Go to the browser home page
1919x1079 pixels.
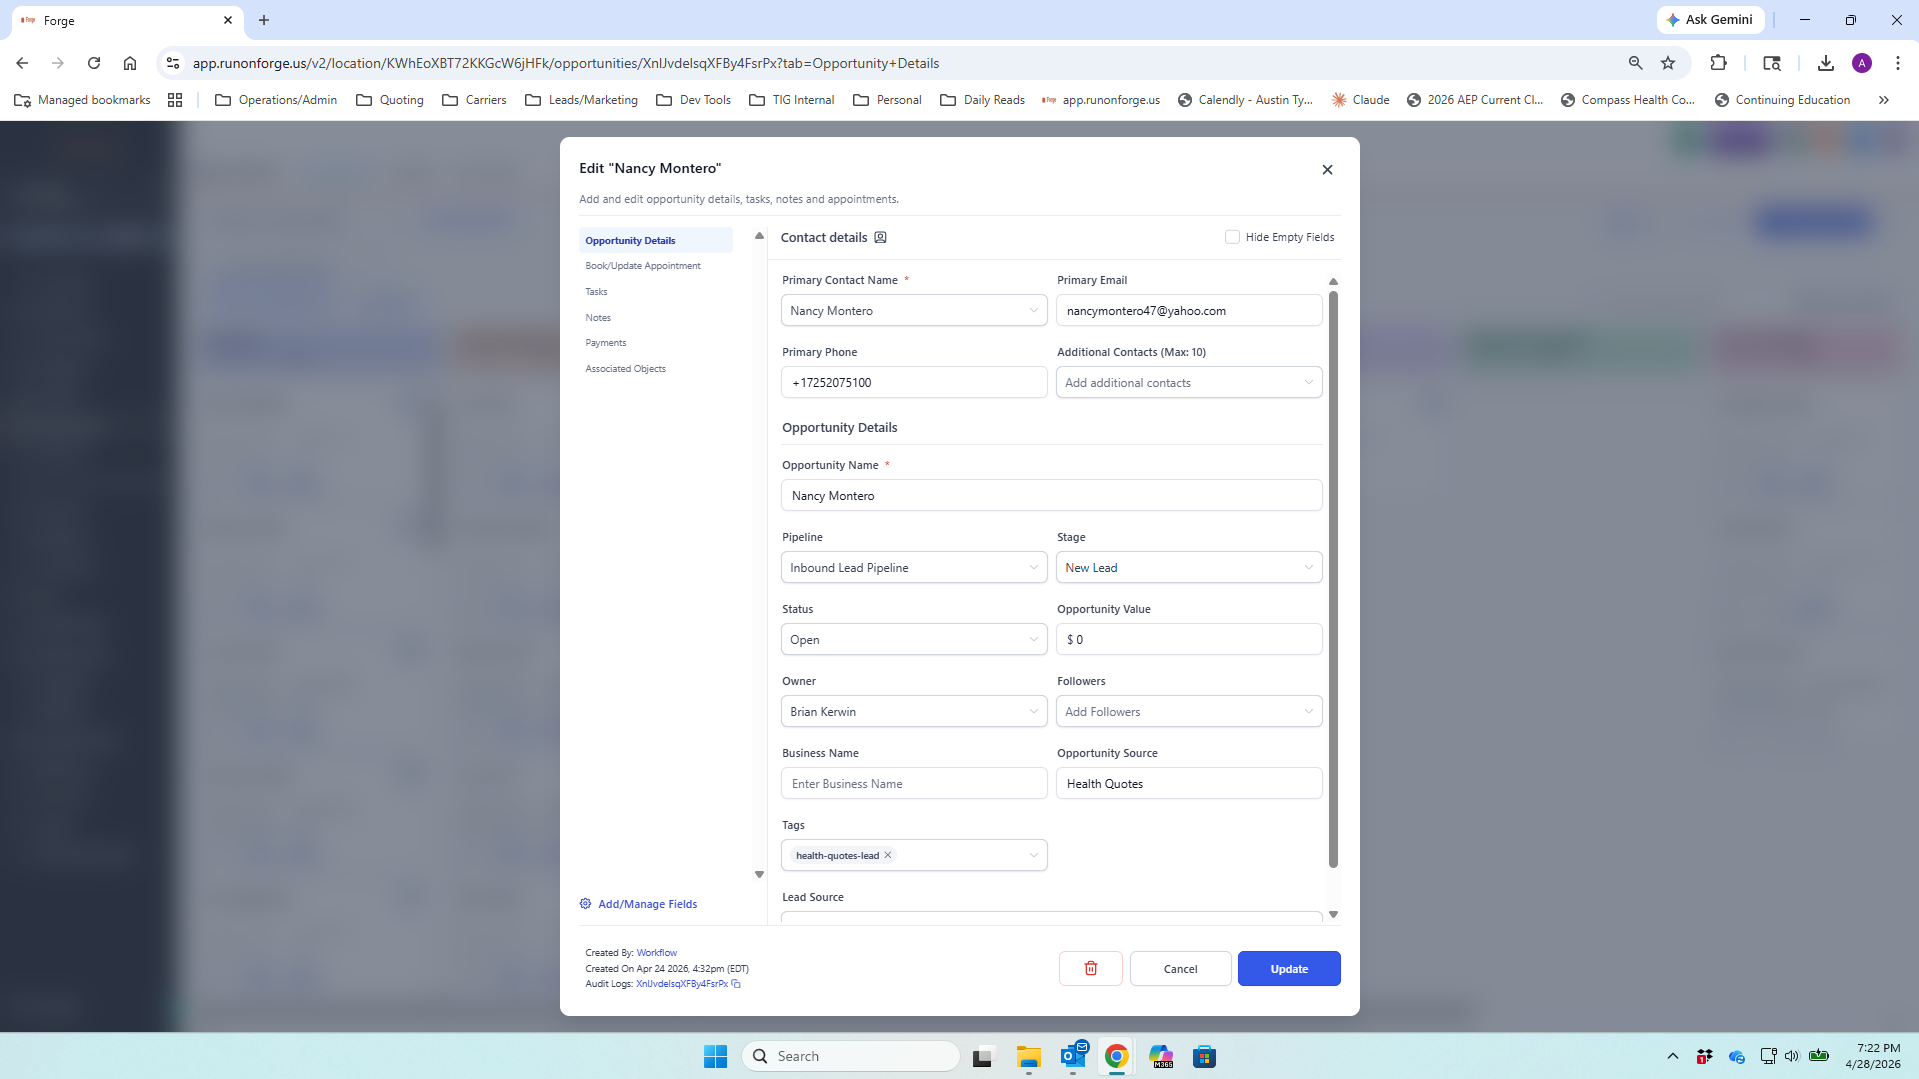click(130, 63)
